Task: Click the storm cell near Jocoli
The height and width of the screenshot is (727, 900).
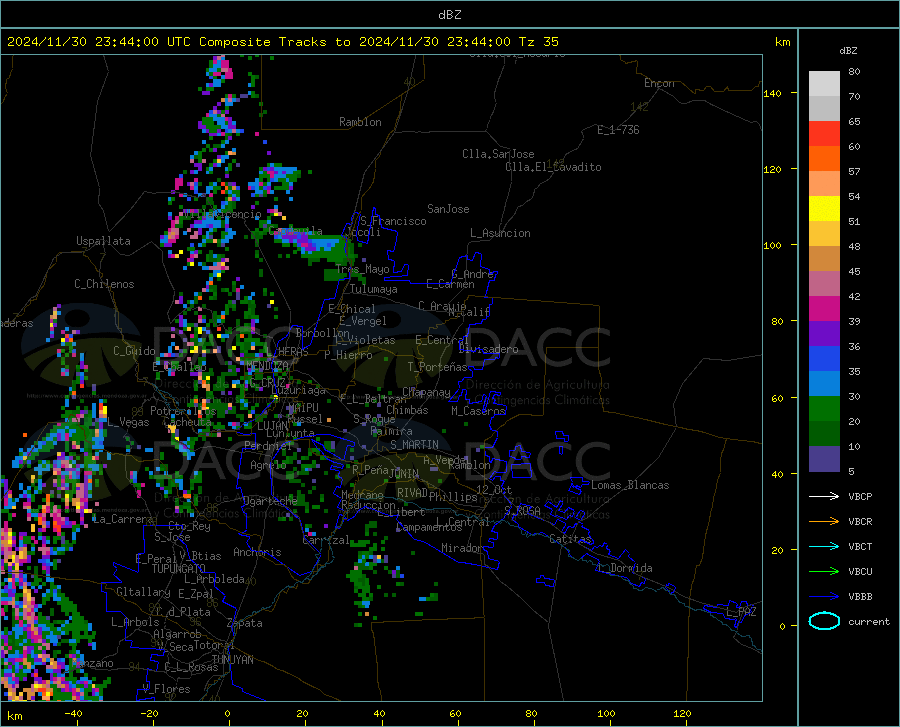Action: pyautogui.click(x=317, y=246)
